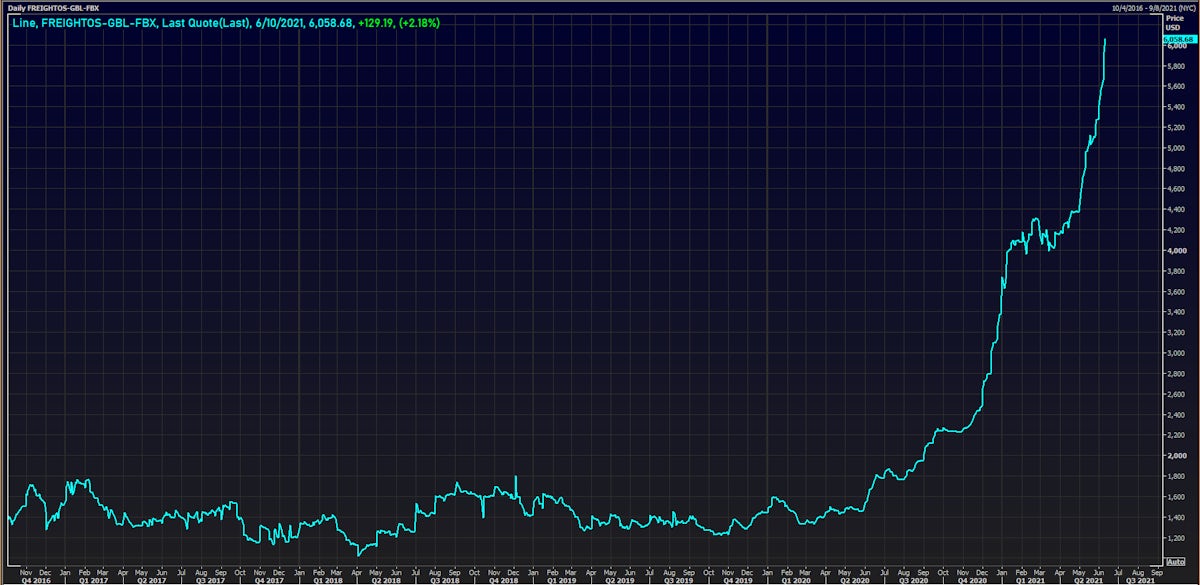The height and width of the screenshot is (585, 1200).
Task: Click the Q2 2021 time axis label
Action: click(x=1090, y=579)
